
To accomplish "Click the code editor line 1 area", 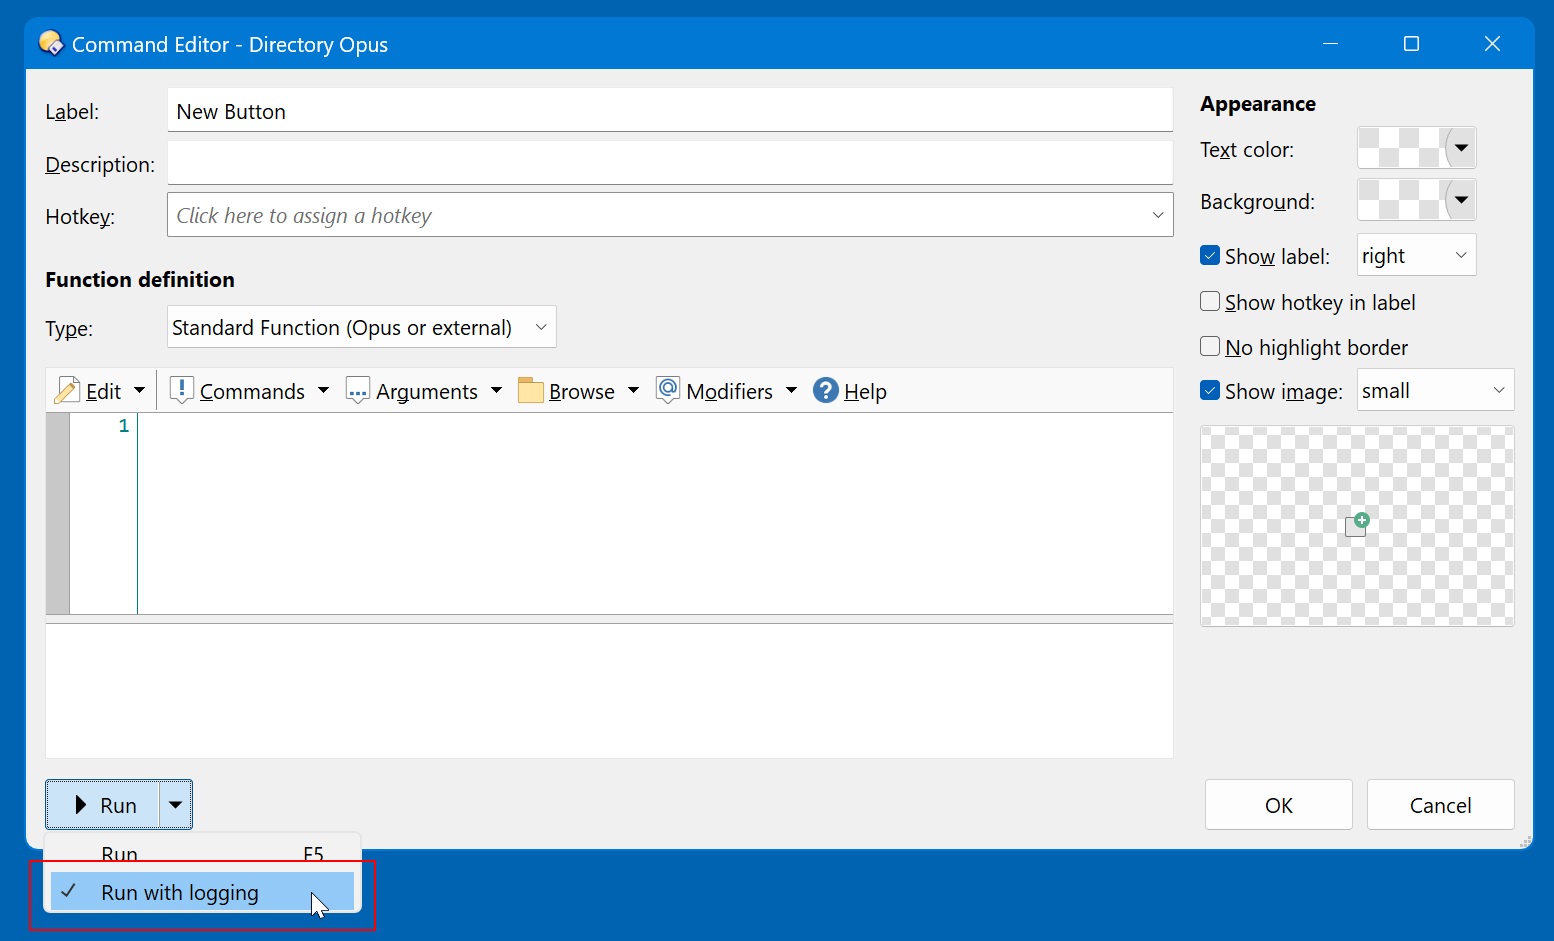I will pos(655,426).
